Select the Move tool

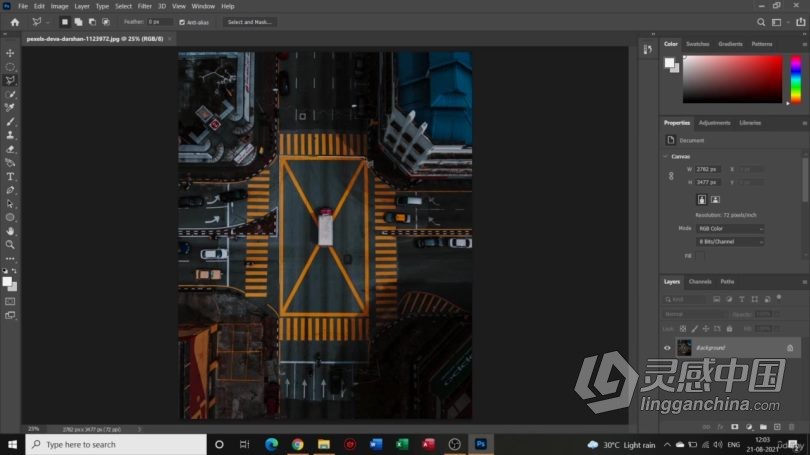tap(10, 53)
